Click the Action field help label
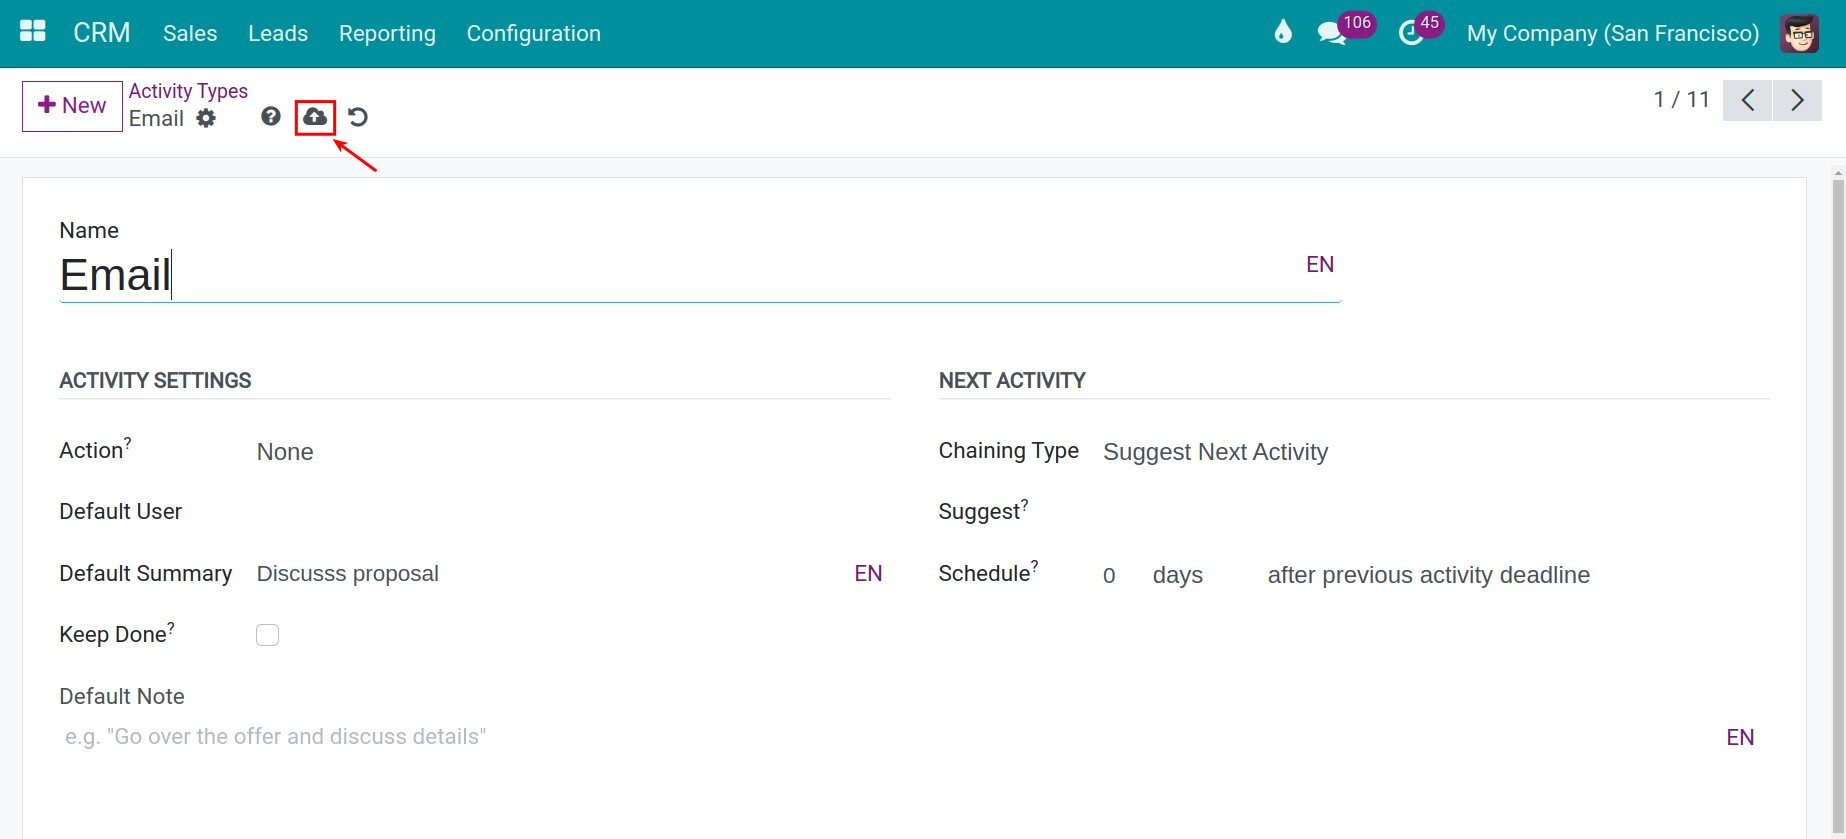Screen dimensions: 1846x839 [x=95, y=450]
